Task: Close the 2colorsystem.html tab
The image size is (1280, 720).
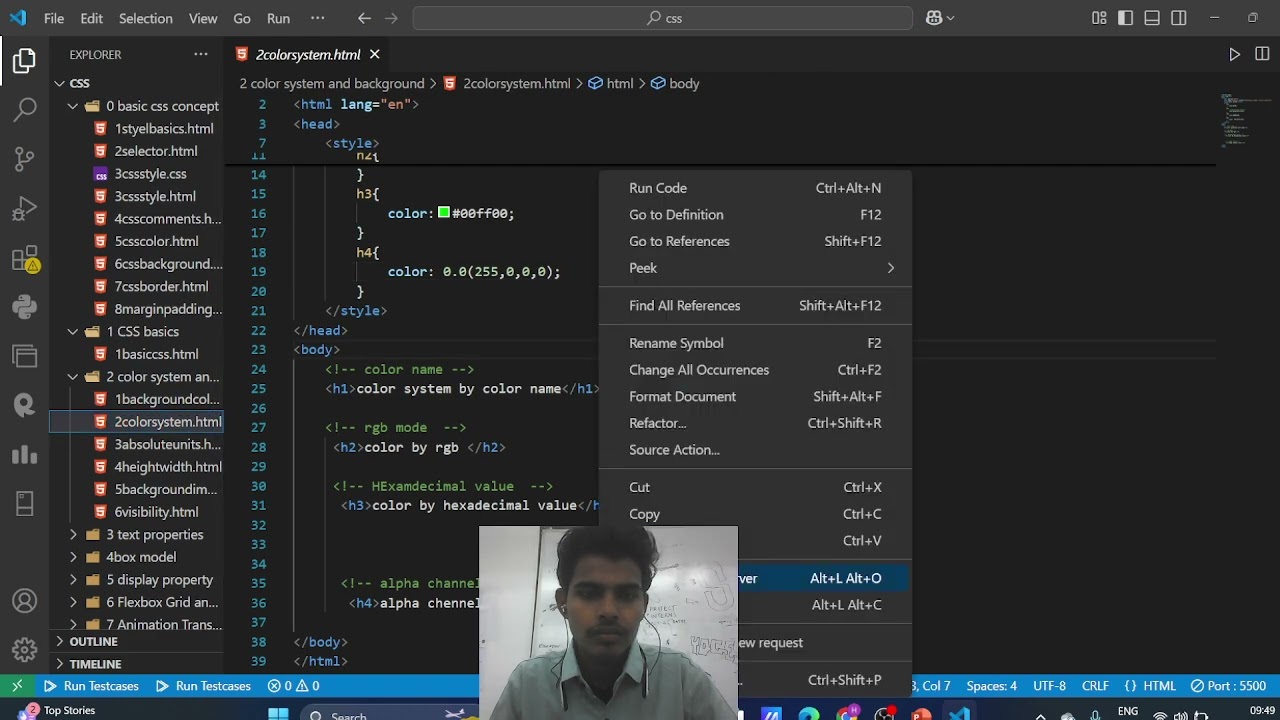Action: [374, 54]
